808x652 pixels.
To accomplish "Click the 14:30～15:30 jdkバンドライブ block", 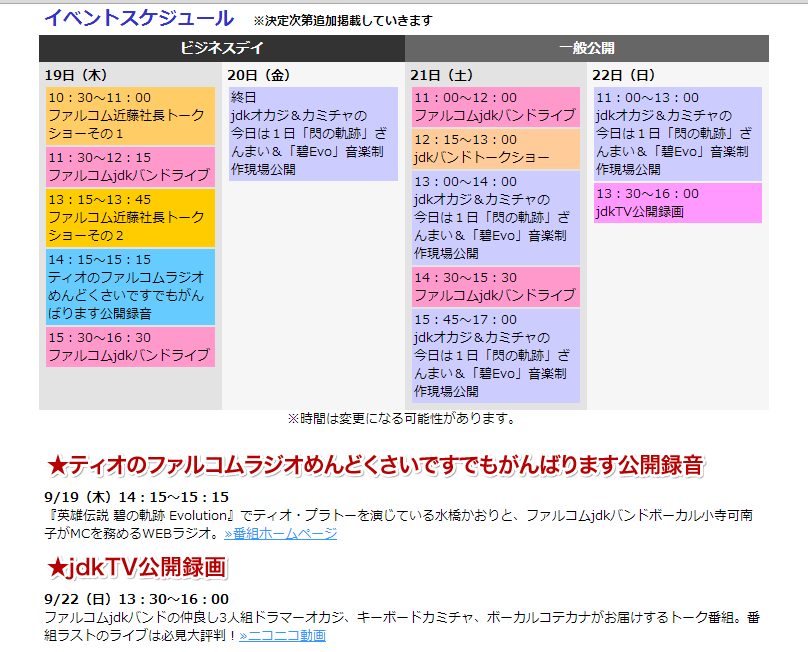I will 496,287.
